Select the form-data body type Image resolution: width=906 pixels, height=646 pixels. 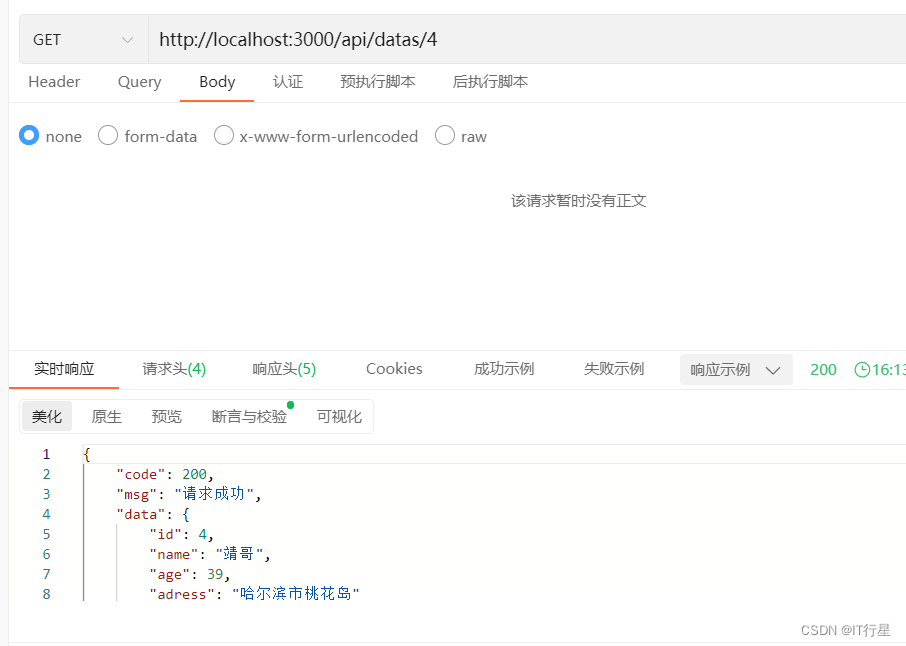pyautogui.click(x=108, y=136)
